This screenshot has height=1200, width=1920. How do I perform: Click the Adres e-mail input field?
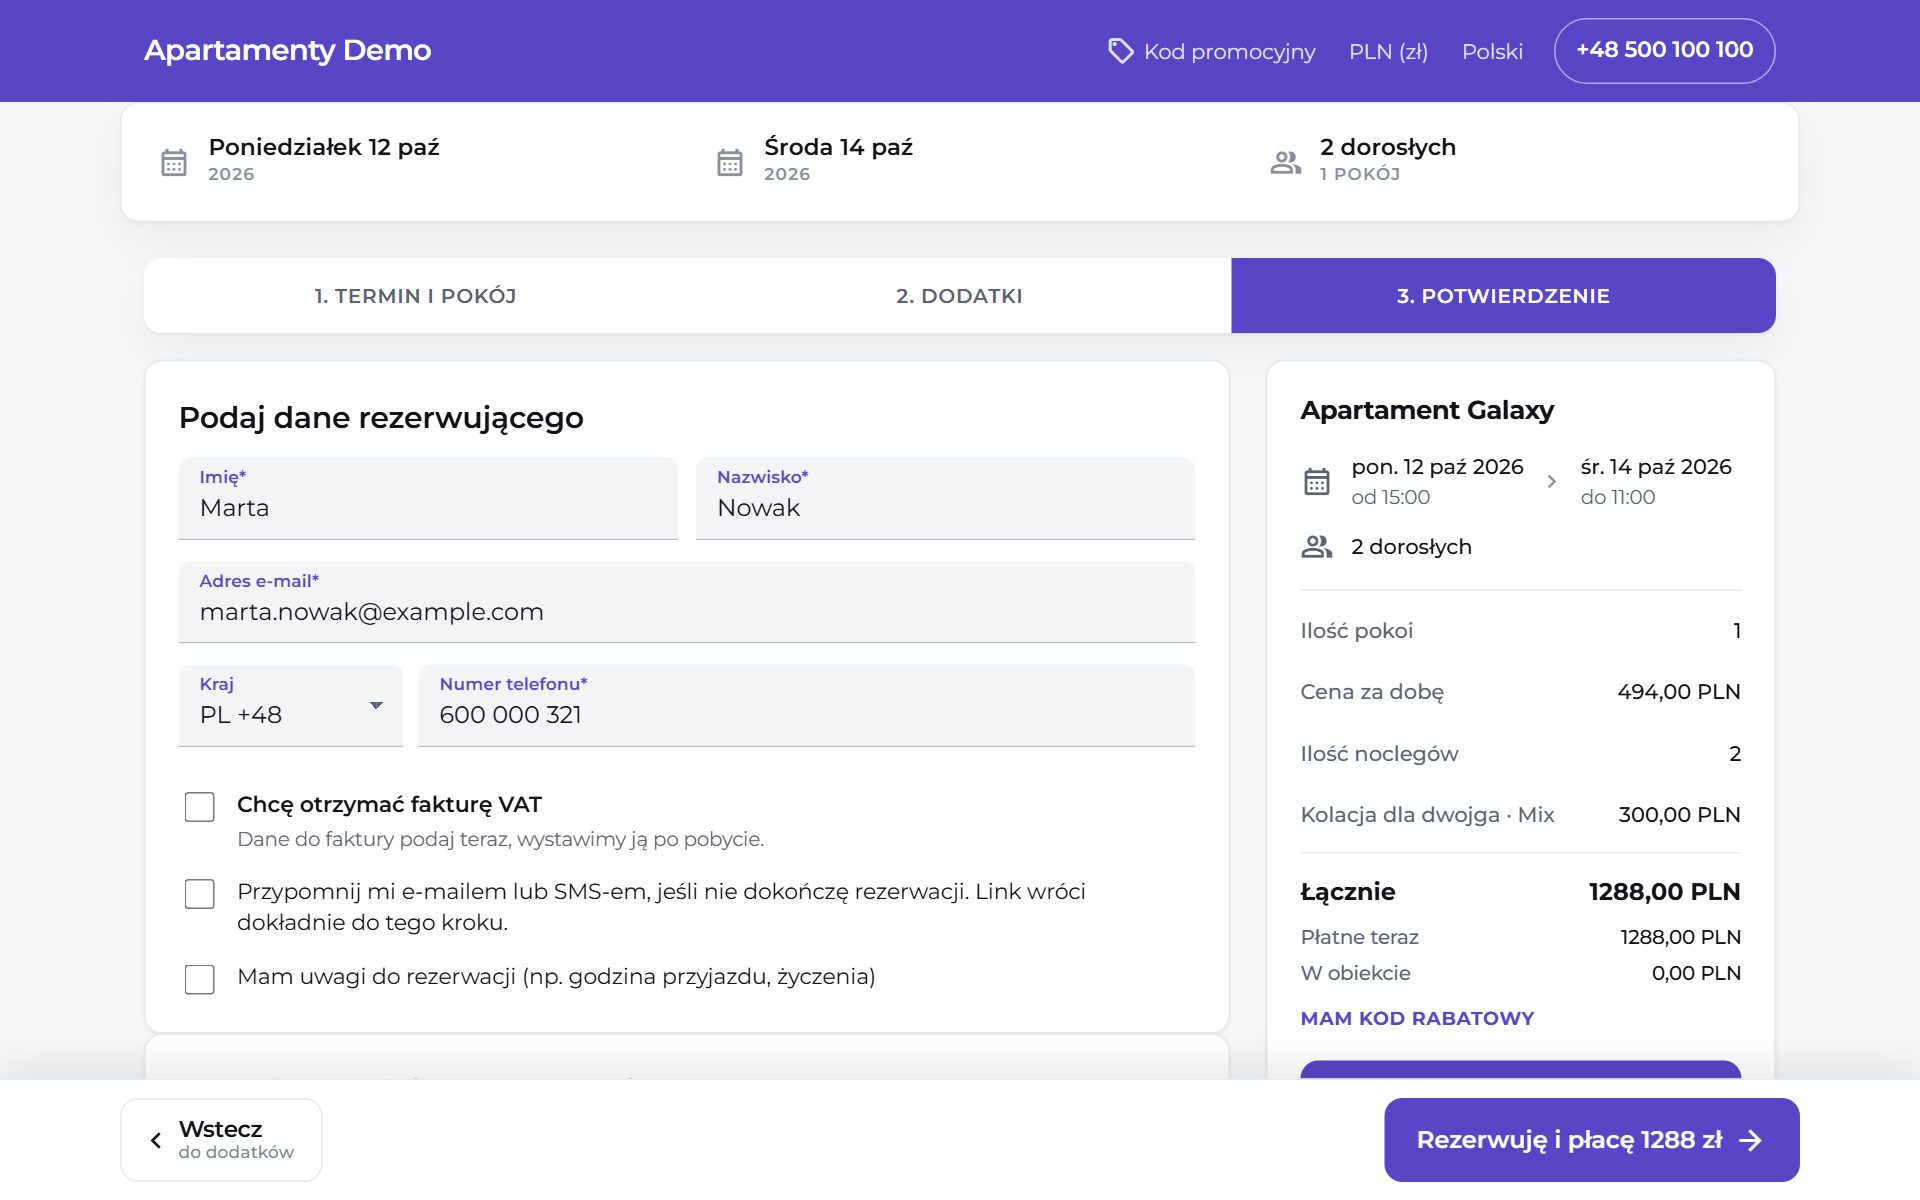click(687, 602)
